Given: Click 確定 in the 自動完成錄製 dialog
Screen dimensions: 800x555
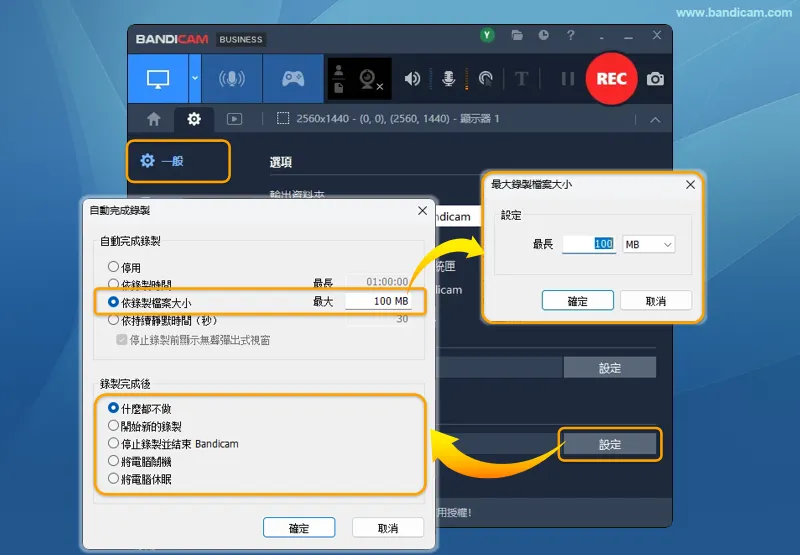Looking at the screenshot, I should [299, 528].
